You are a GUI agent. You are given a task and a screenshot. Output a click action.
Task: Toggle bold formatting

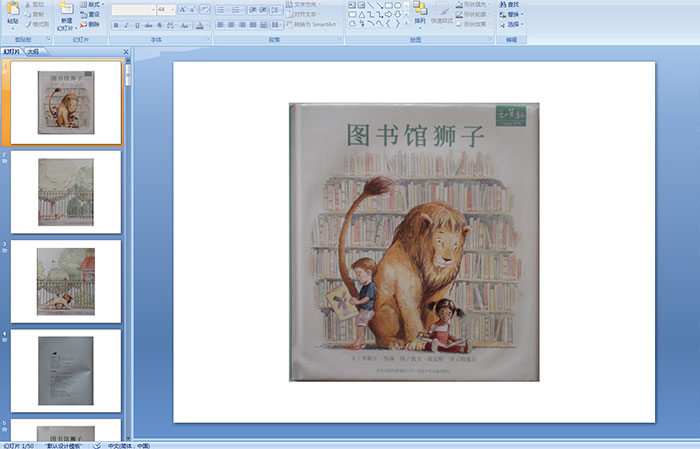pos(116,25)
